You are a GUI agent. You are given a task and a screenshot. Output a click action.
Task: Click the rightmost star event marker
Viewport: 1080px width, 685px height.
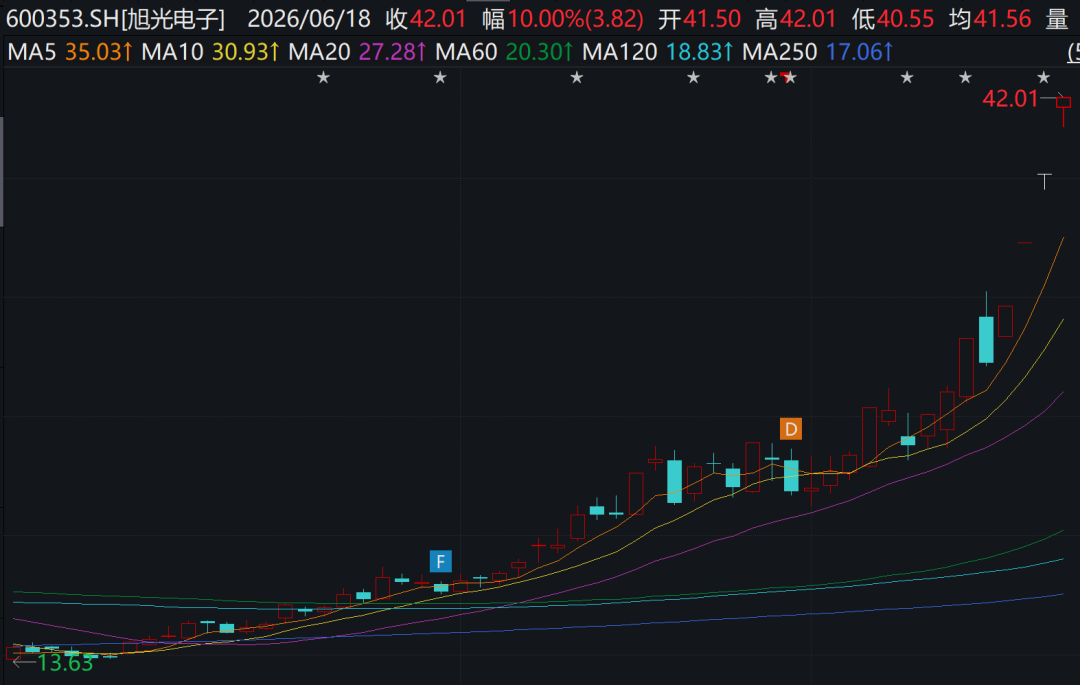[1043, 78]
